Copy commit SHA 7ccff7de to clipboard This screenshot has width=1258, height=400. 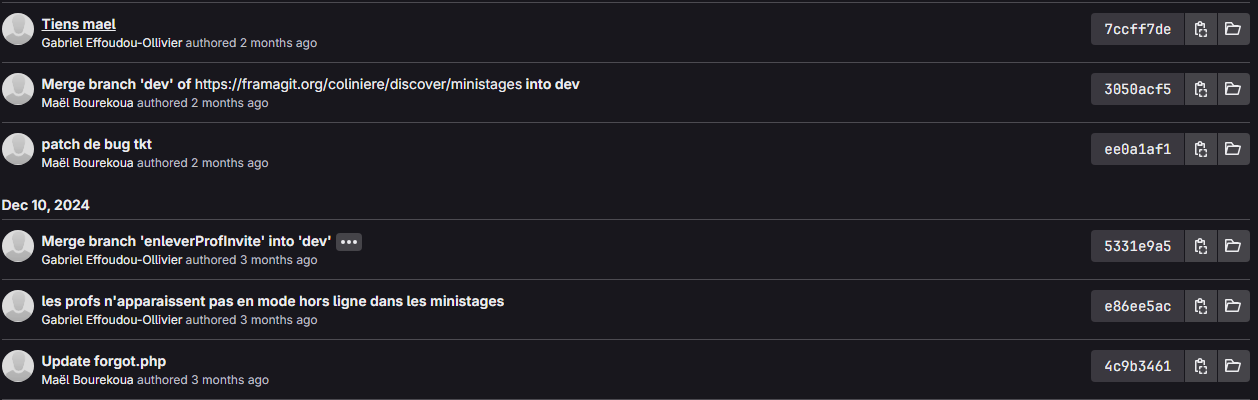click(x=1200, y=29)
